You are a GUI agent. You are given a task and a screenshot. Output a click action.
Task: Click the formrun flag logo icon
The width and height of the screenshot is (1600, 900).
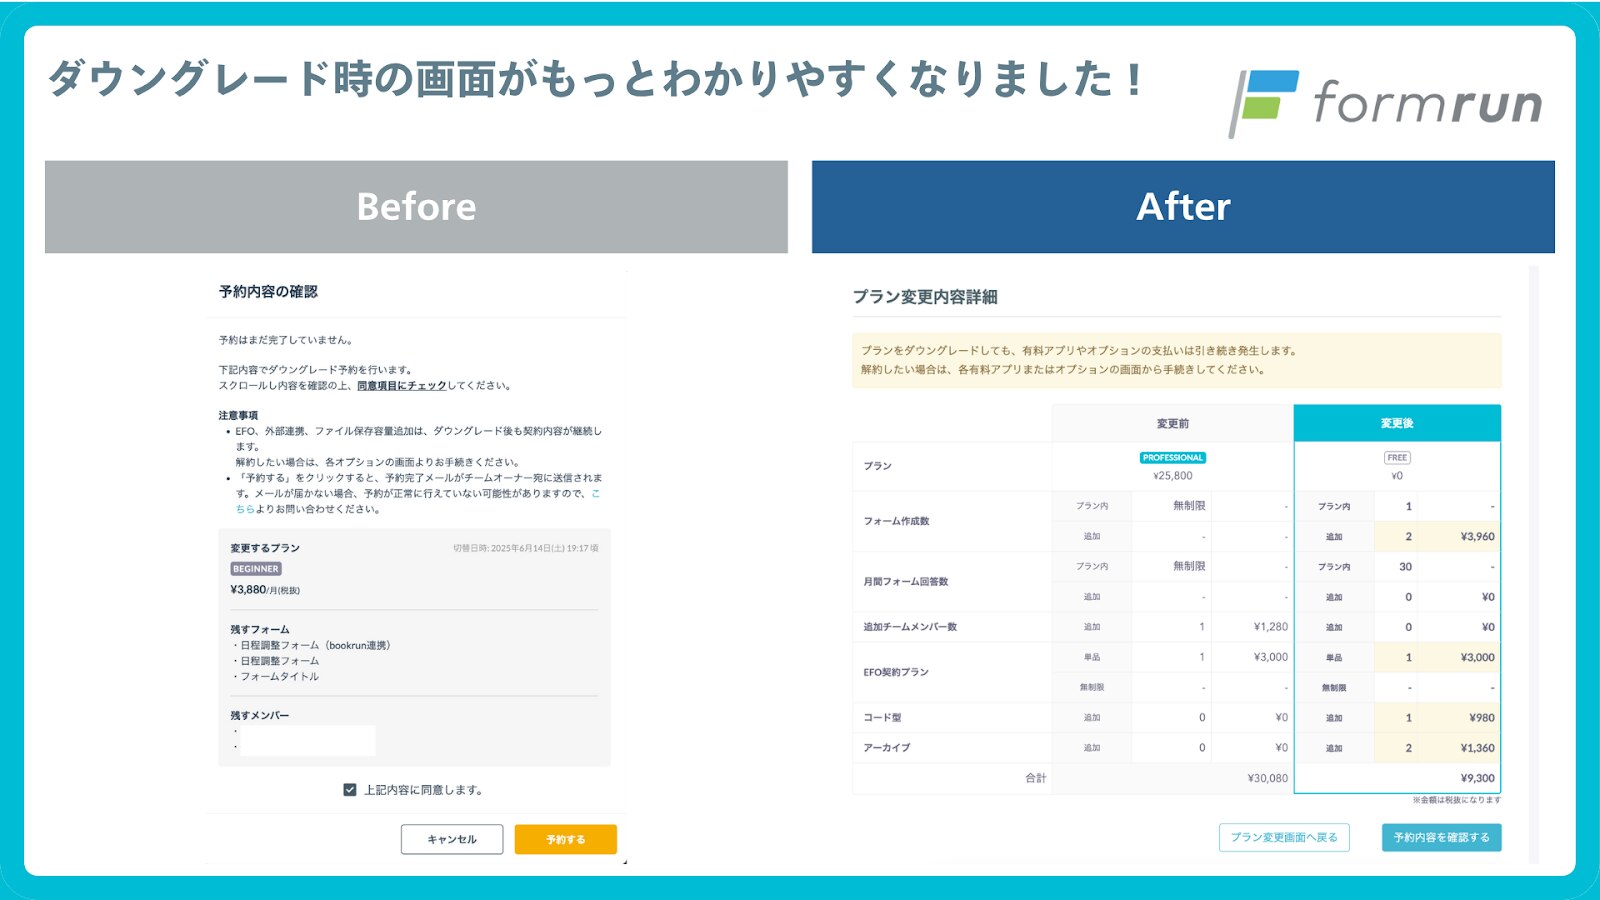tap(1264, 102)
